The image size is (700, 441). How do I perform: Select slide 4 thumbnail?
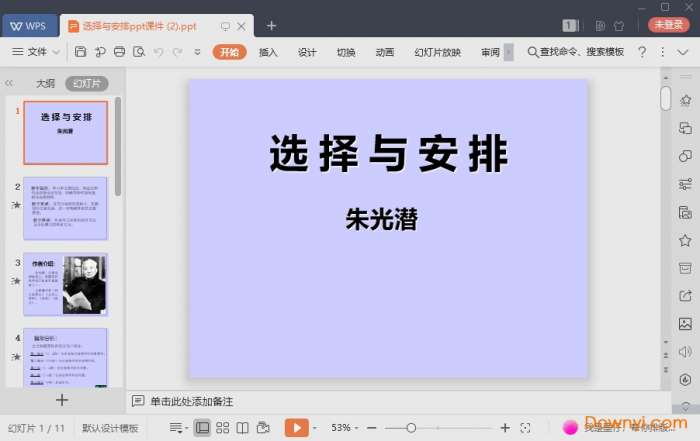click(66, 358)
